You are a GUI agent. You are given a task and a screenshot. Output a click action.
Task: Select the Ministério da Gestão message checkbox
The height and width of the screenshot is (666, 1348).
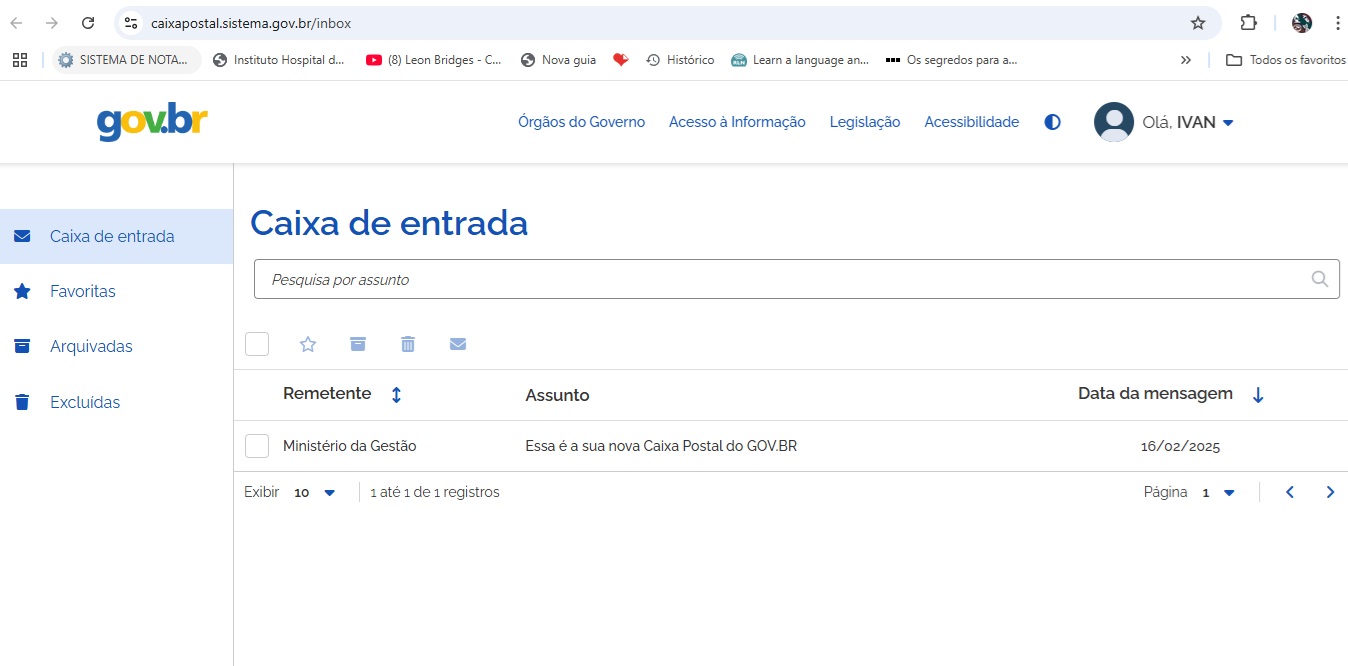257,446
